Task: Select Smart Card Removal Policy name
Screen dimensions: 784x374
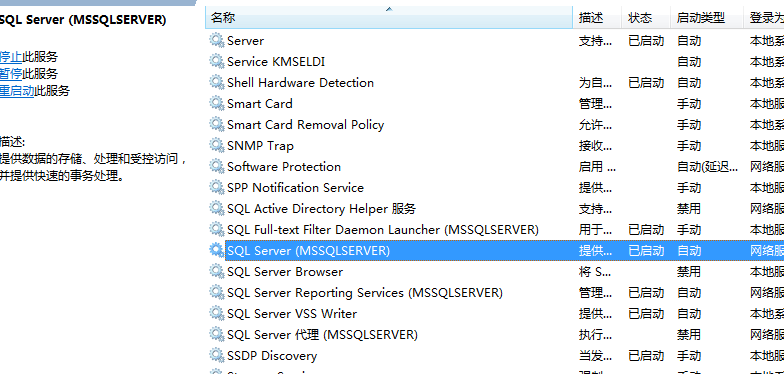Action: pos(306,124)
